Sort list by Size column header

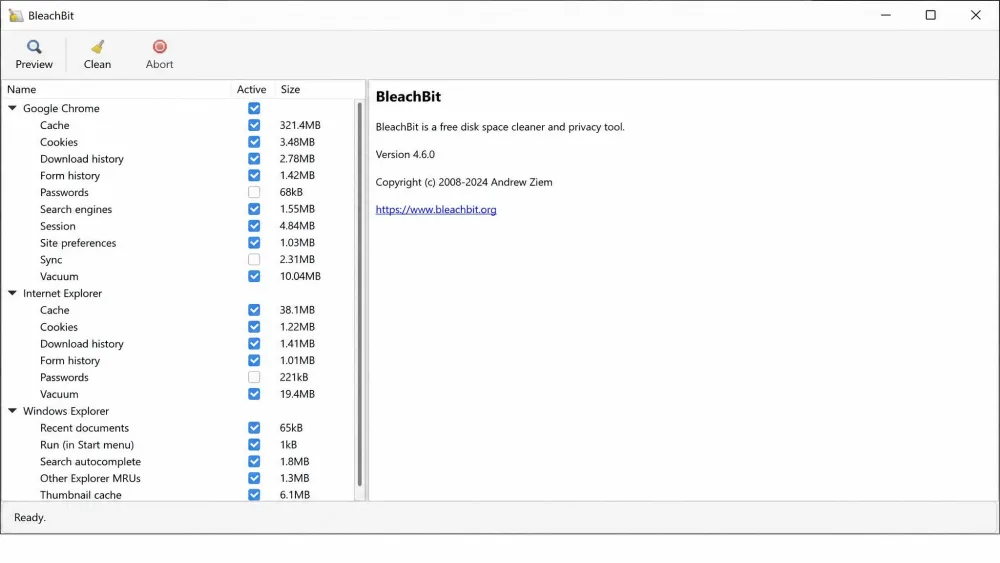(x=319, y=89)
